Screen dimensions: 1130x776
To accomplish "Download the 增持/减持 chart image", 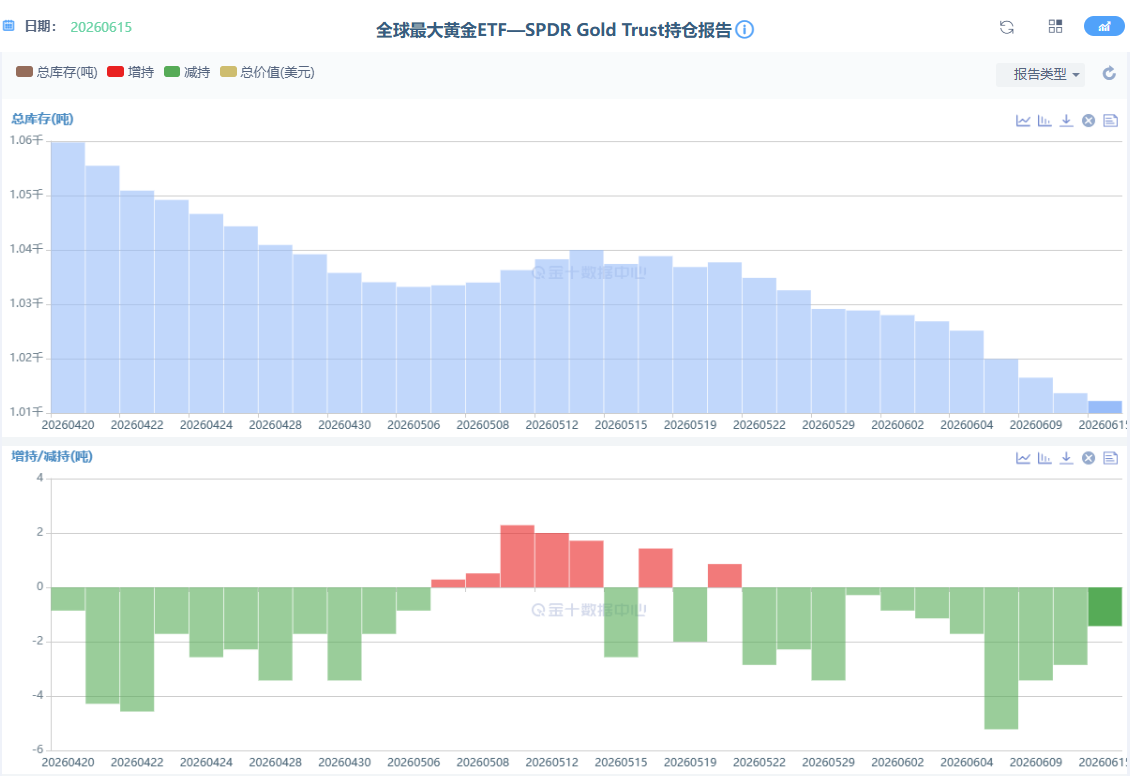I will (x=1067, y=458).
